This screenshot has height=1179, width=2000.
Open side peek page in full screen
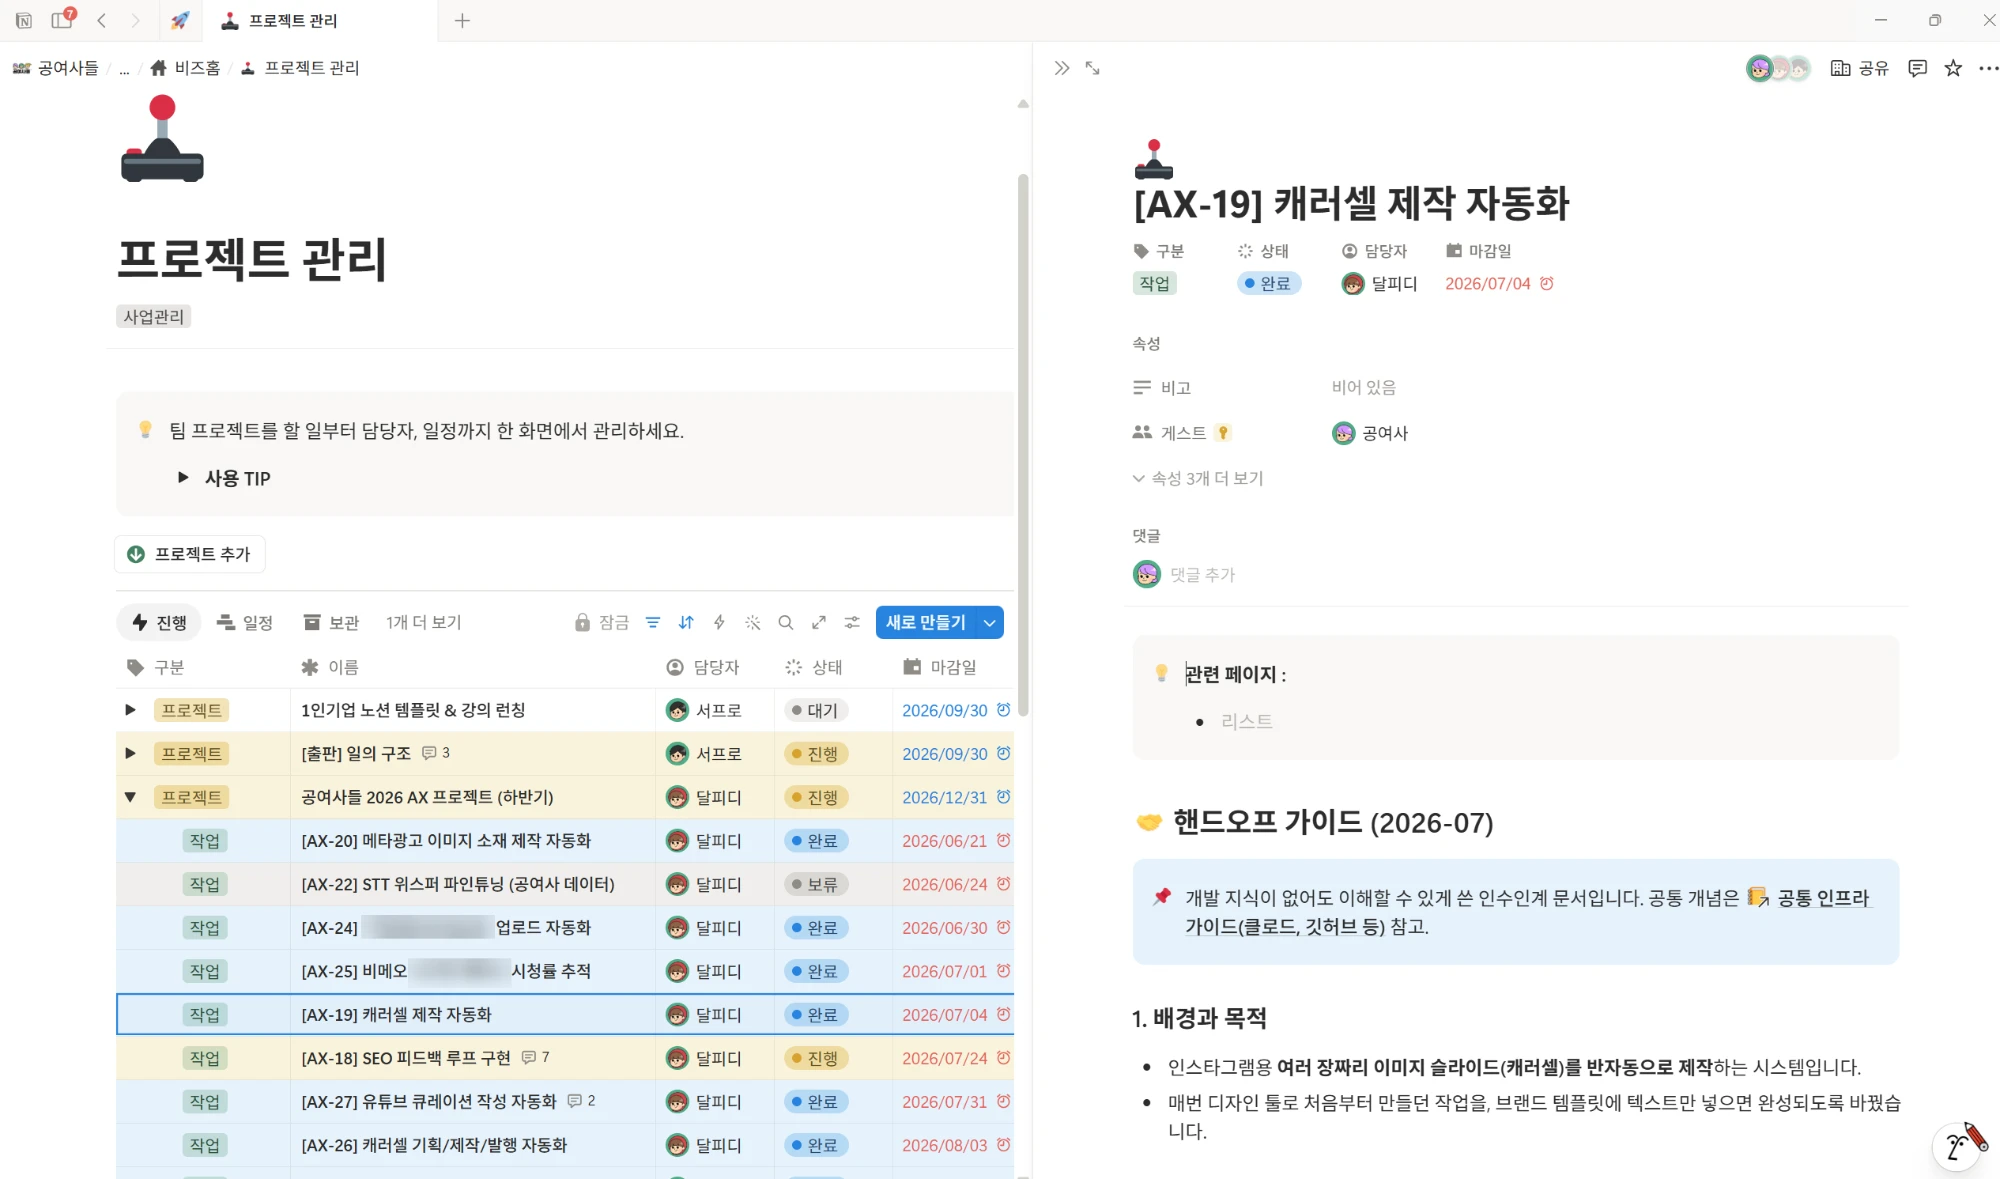(x=1093, y=68)
